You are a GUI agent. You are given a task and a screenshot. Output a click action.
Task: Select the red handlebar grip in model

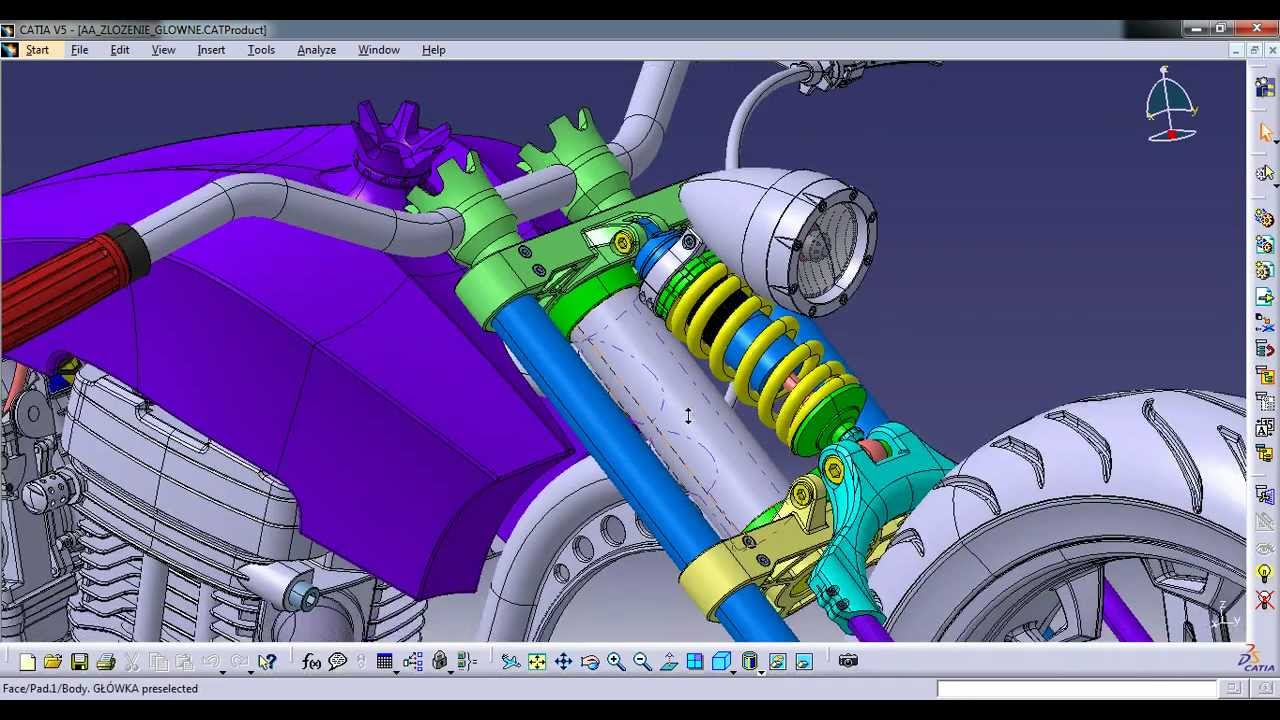(65, 283)
